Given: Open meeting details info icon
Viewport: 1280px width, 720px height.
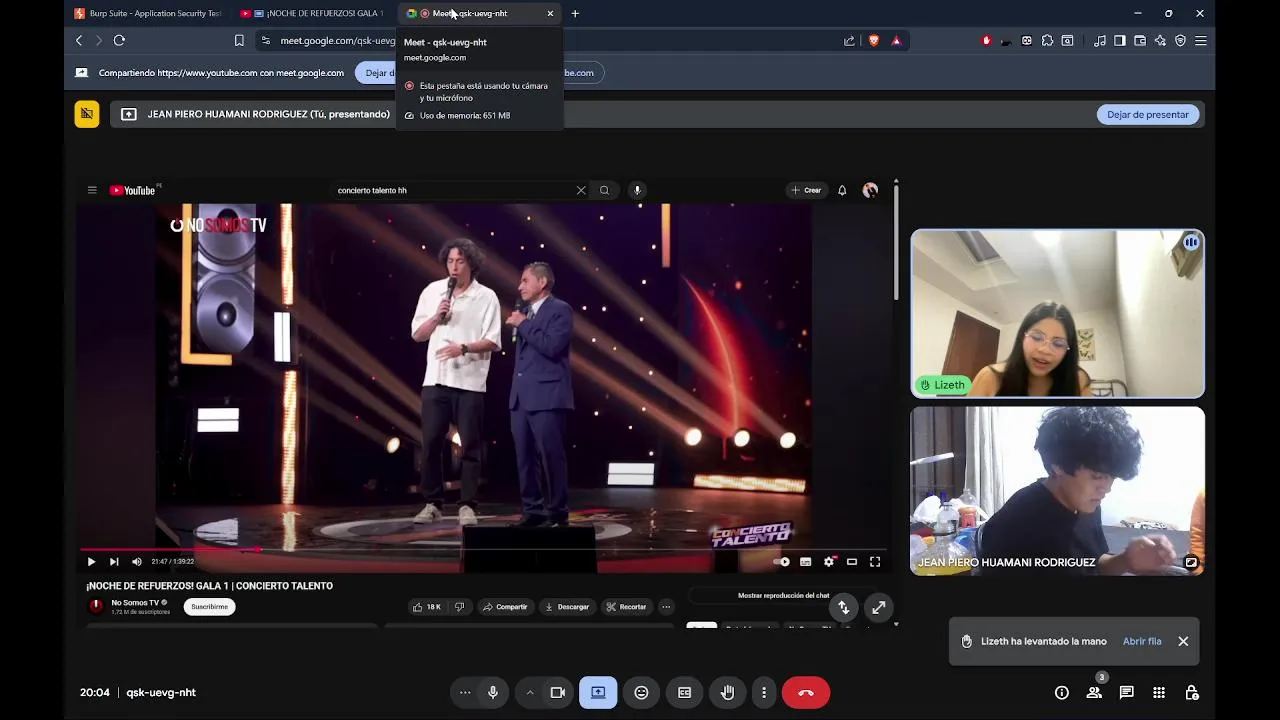Looking at the screenshot, I should coord(1062,692).
